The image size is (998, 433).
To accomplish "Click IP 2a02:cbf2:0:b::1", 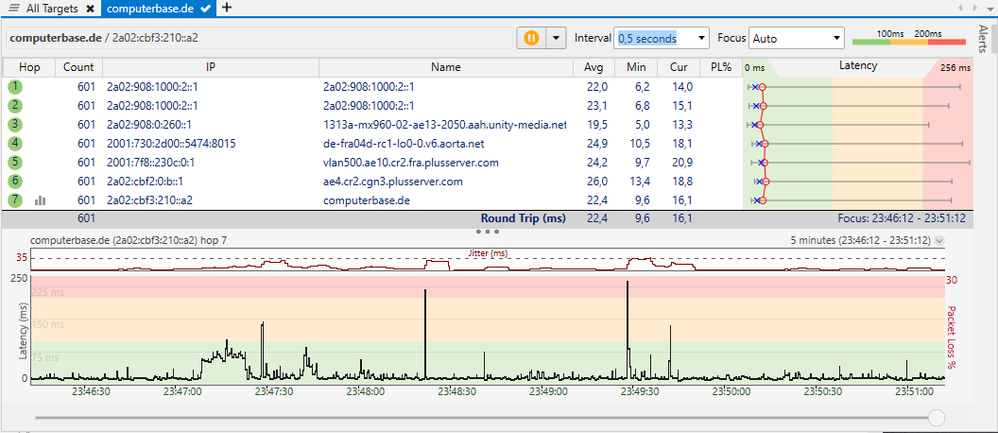I will pos(145,182).
